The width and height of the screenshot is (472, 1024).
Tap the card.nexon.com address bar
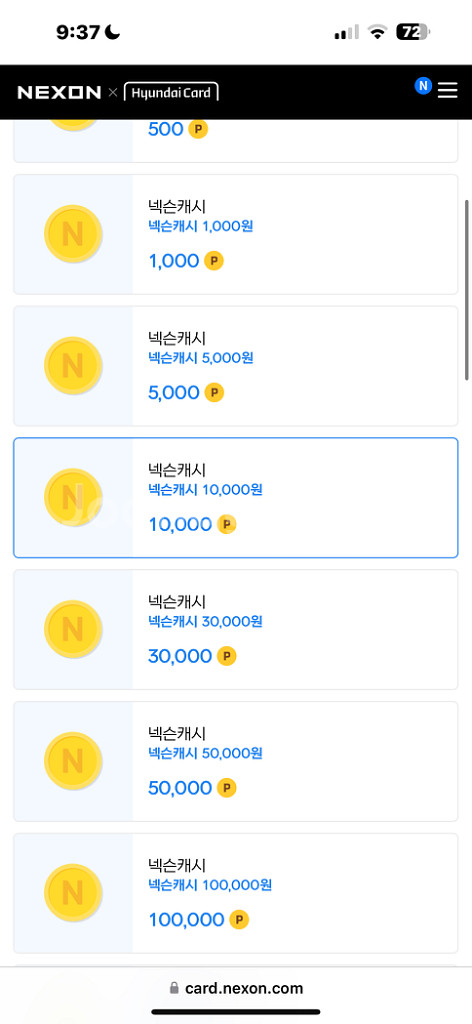[236, 988]
